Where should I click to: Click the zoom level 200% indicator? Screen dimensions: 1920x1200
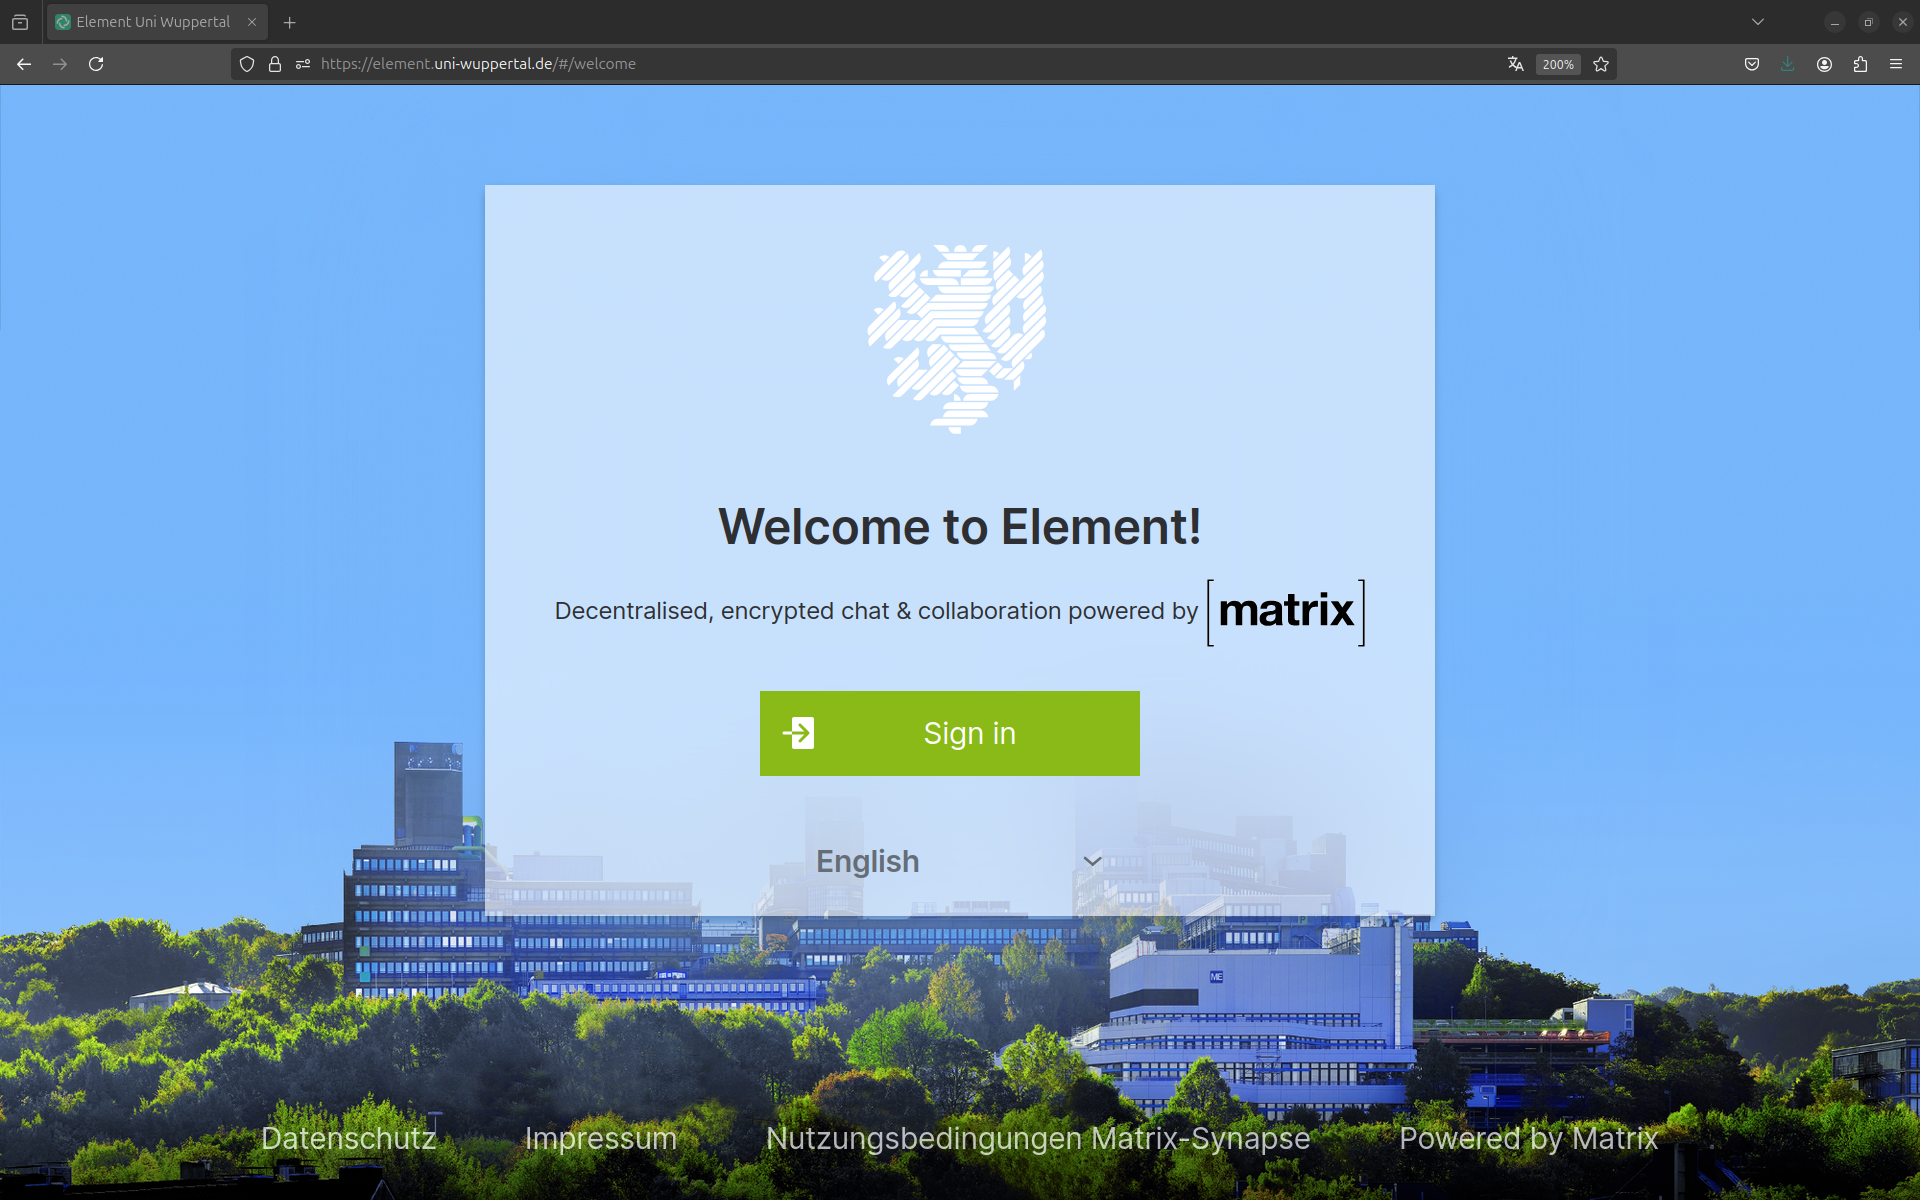pos(1558,64)
